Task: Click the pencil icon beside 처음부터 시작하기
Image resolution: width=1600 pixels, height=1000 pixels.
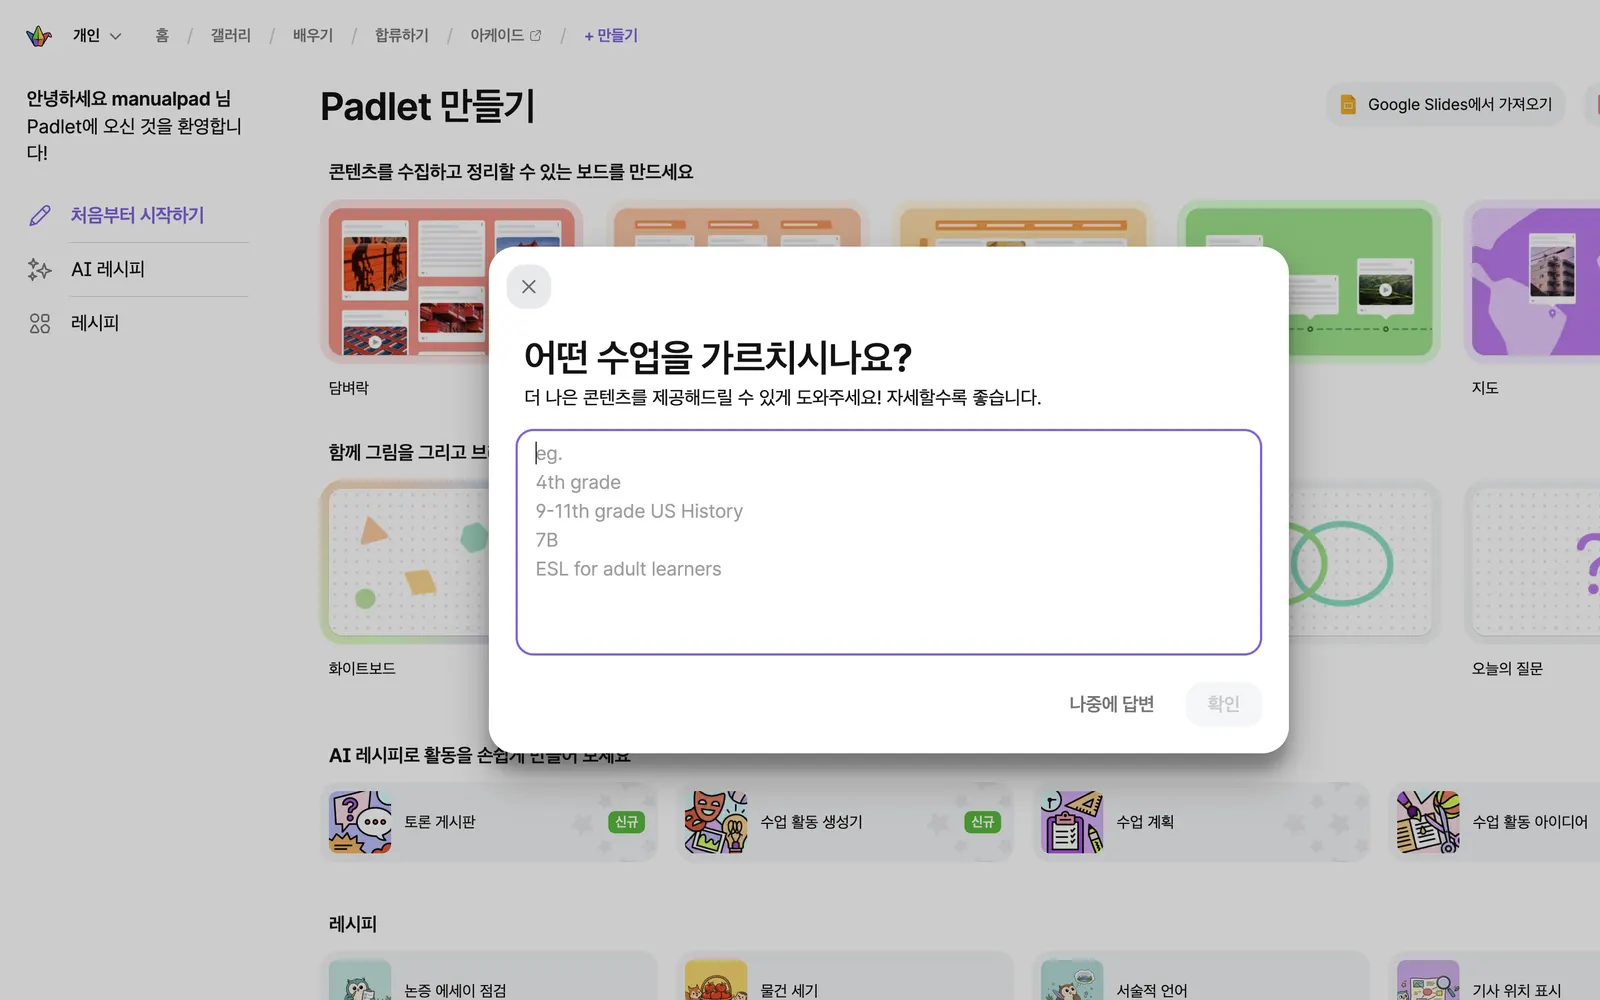Action: point(40,215)
